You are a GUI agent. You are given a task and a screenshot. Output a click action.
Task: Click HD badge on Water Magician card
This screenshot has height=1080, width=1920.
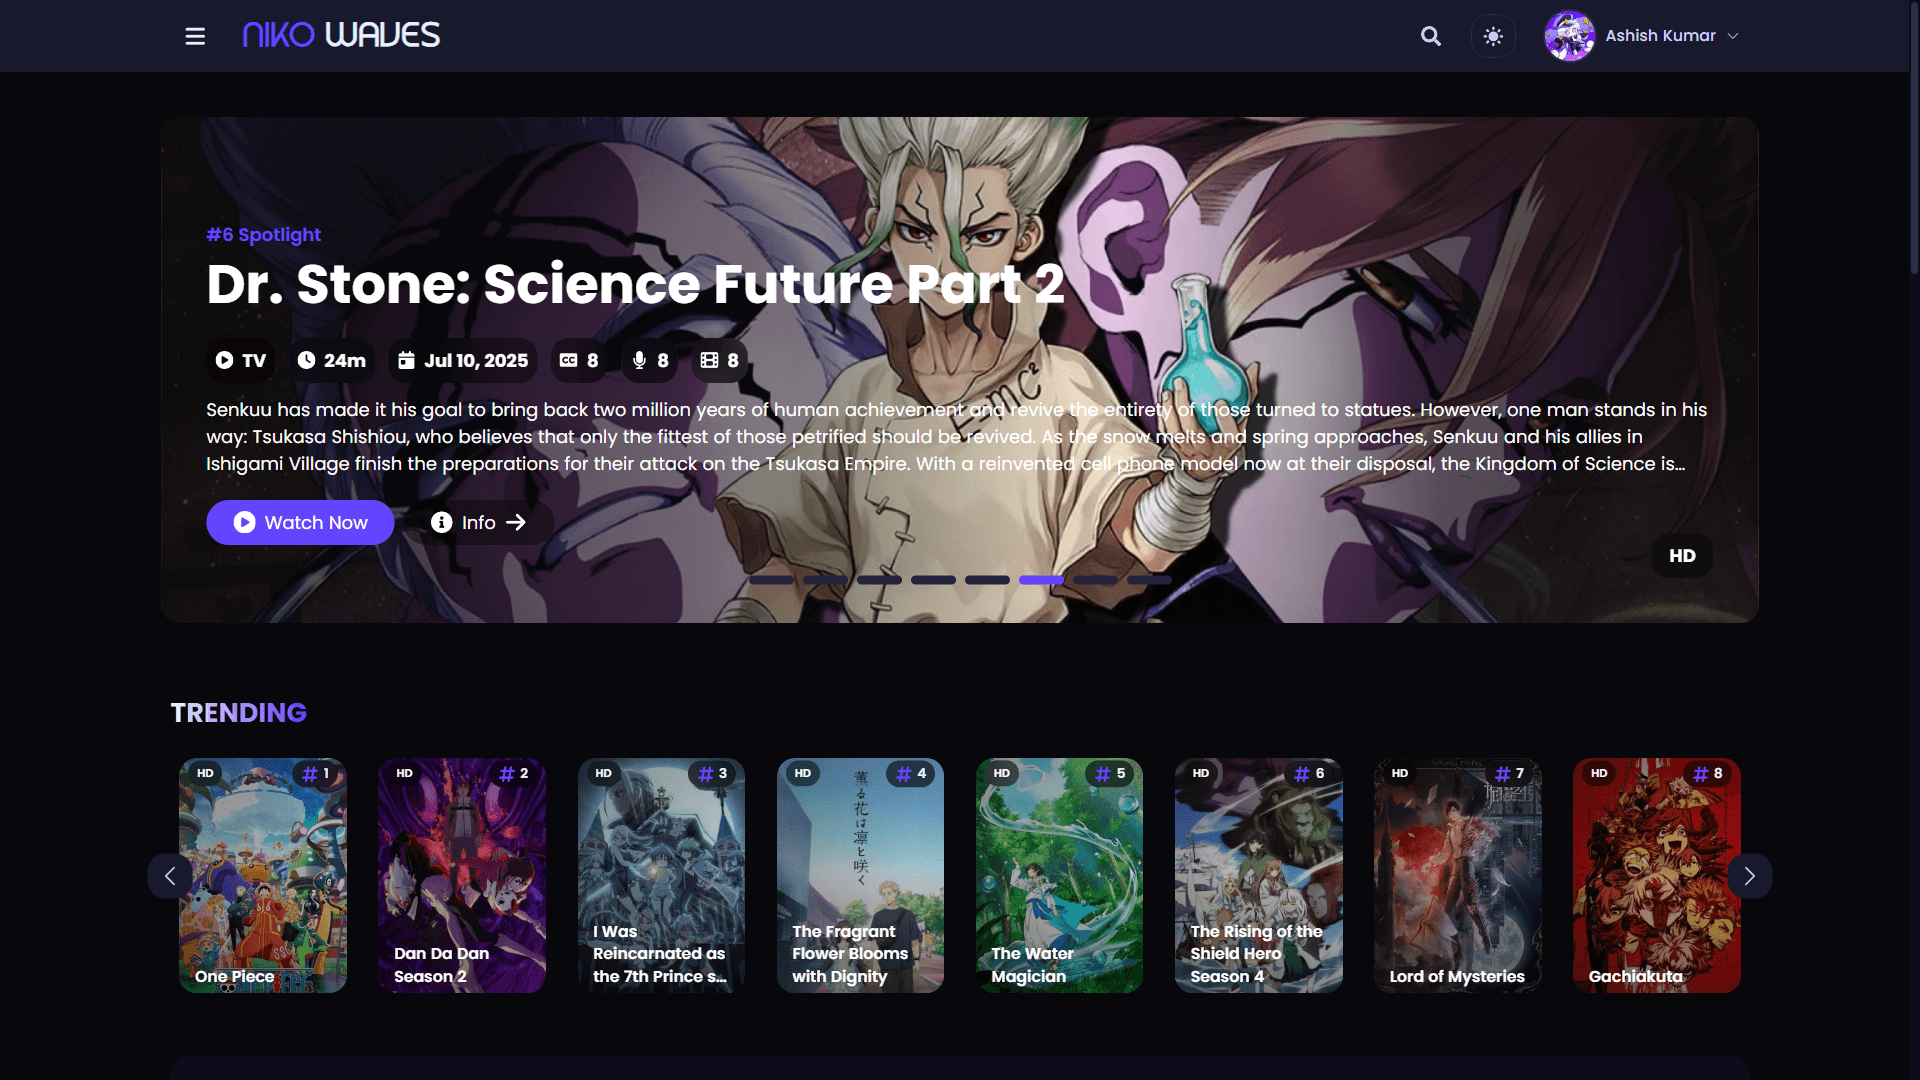pos(1001,773)
